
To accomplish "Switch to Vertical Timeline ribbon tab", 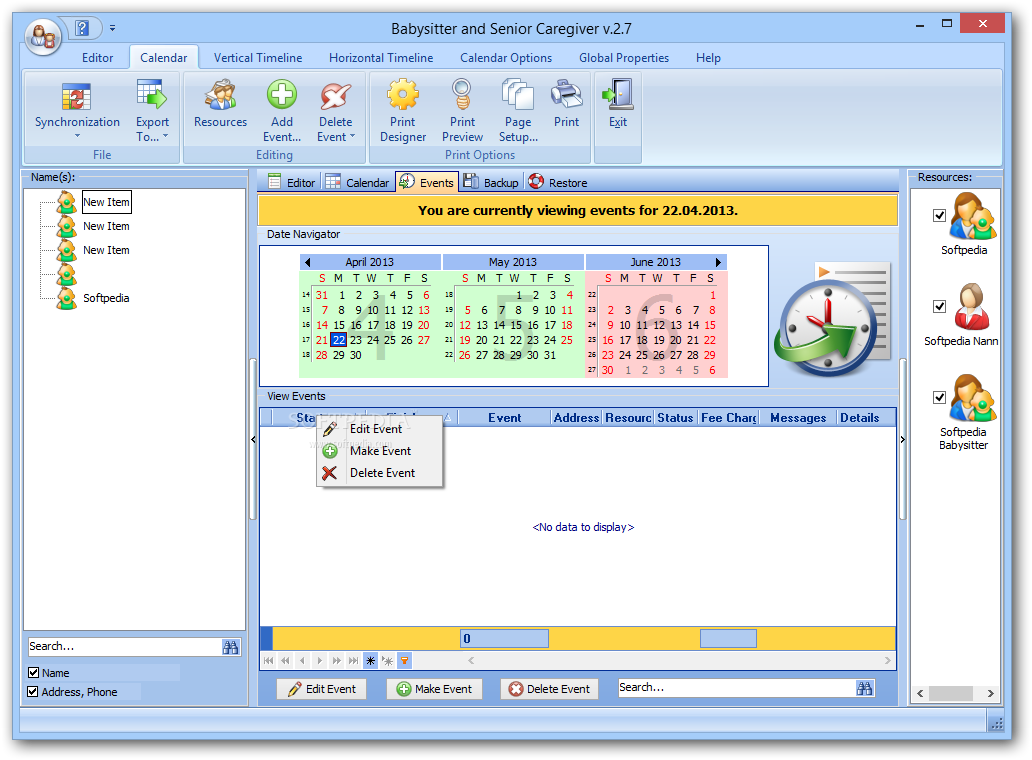I will pos(258,58).
